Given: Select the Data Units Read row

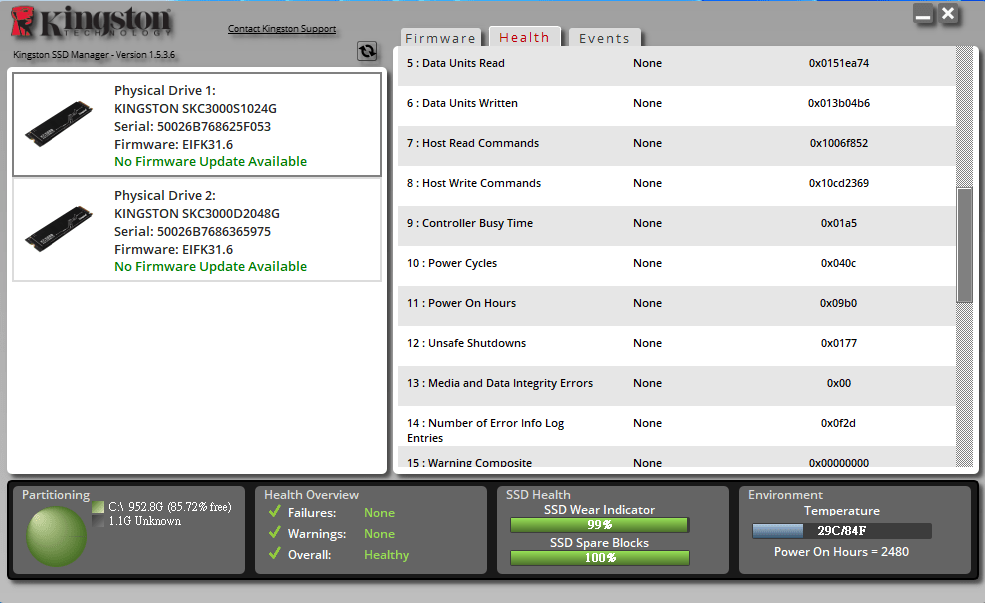Looking at the screenshot, I should tap(677, 65).
